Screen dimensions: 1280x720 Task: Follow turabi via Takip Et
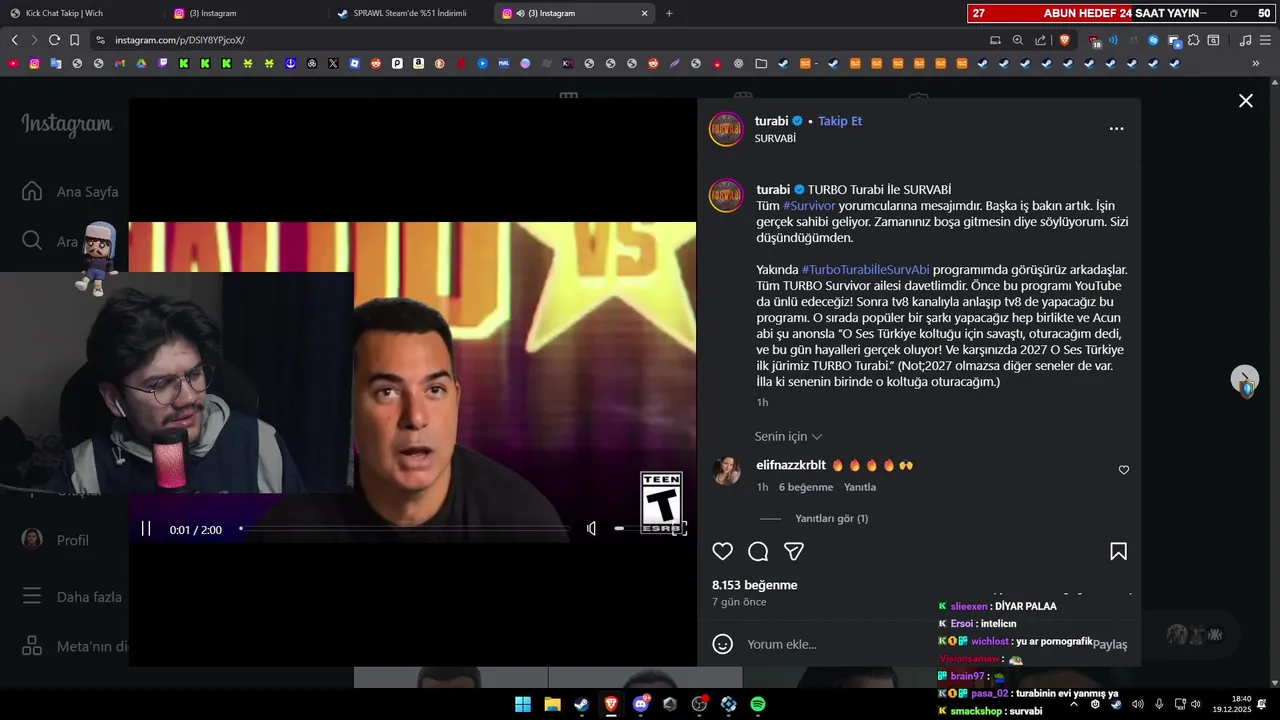click(840, 121)
